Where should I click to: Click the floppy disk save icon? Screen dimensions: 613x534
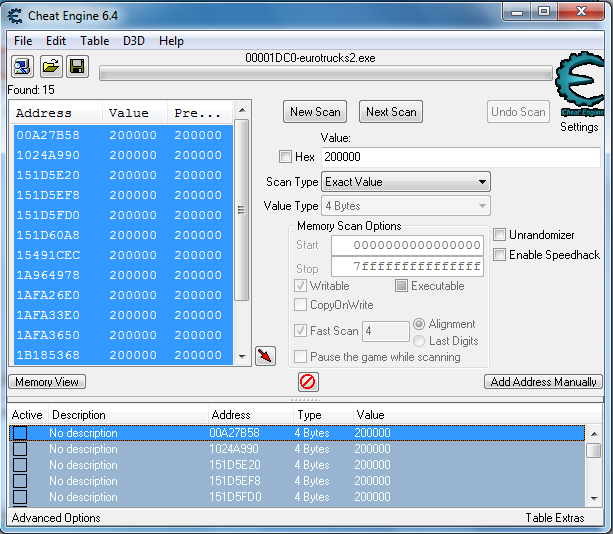[77, 67]
